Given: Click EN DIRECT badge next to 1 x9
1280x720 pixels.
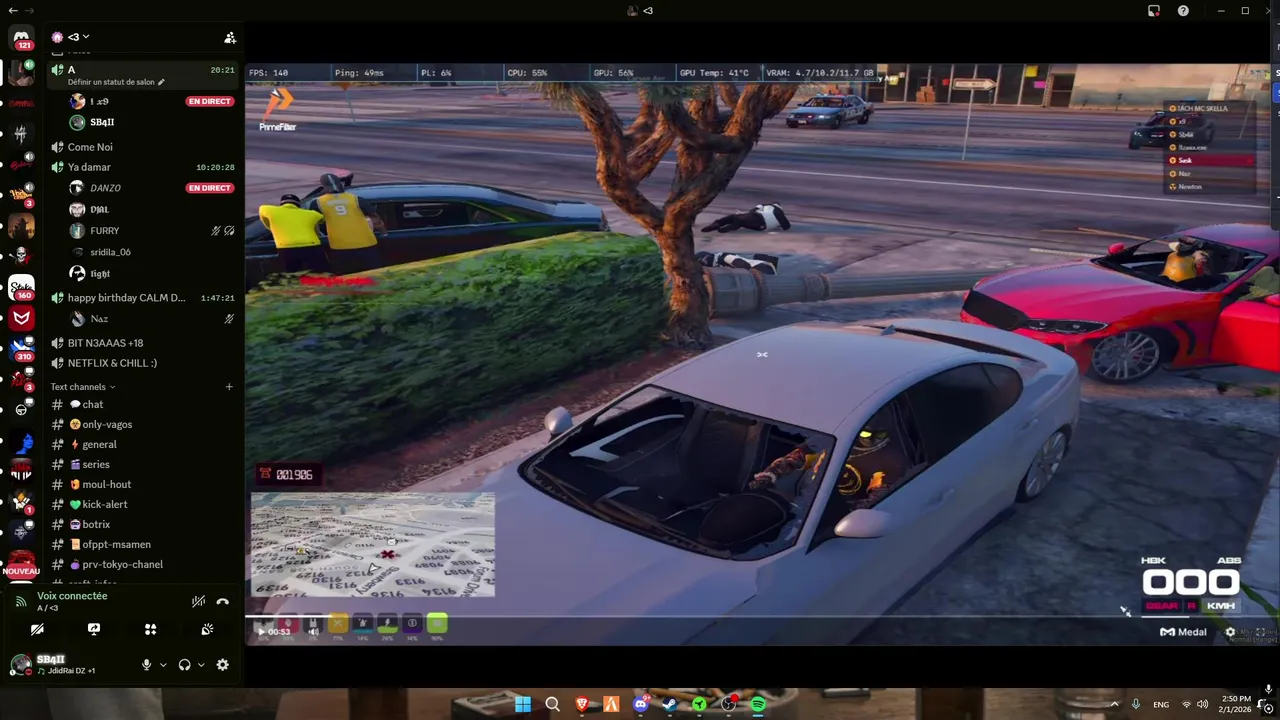Looking at the screenshot, I should pos(209,102).
